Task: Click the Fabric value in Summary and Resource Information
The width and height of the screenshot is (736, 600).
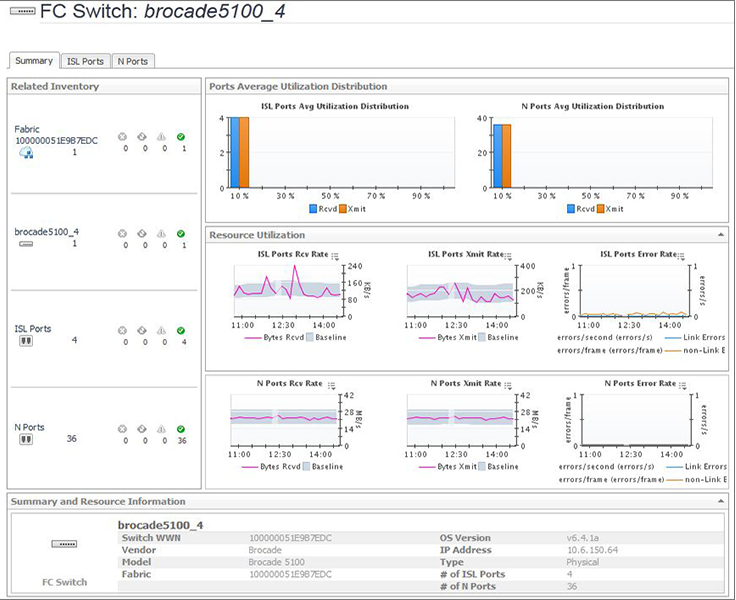Action: click(x=291, y=574)
